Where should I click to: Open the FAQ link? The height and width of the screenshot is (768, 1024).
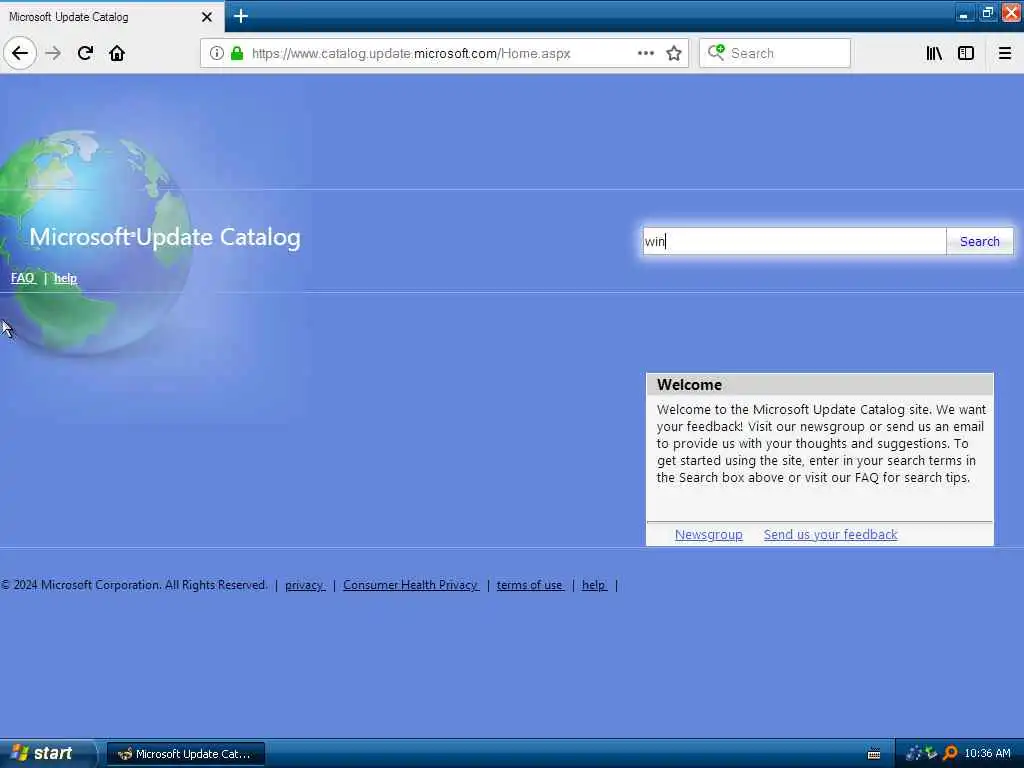click(23, 278)
